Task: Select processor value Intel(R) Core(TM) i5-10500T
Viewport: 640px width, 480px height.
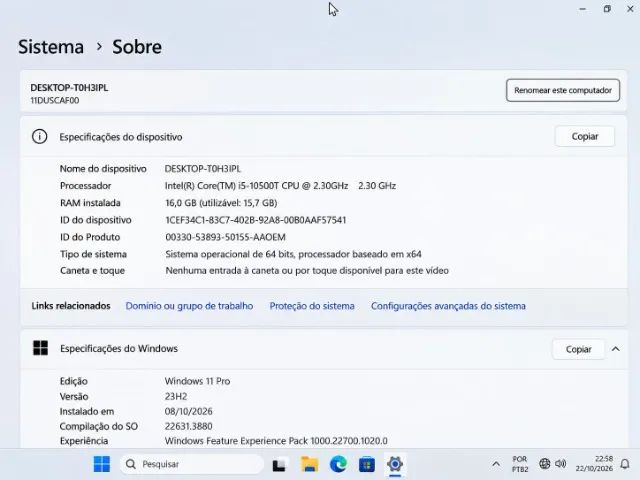Action: (280, 186)
